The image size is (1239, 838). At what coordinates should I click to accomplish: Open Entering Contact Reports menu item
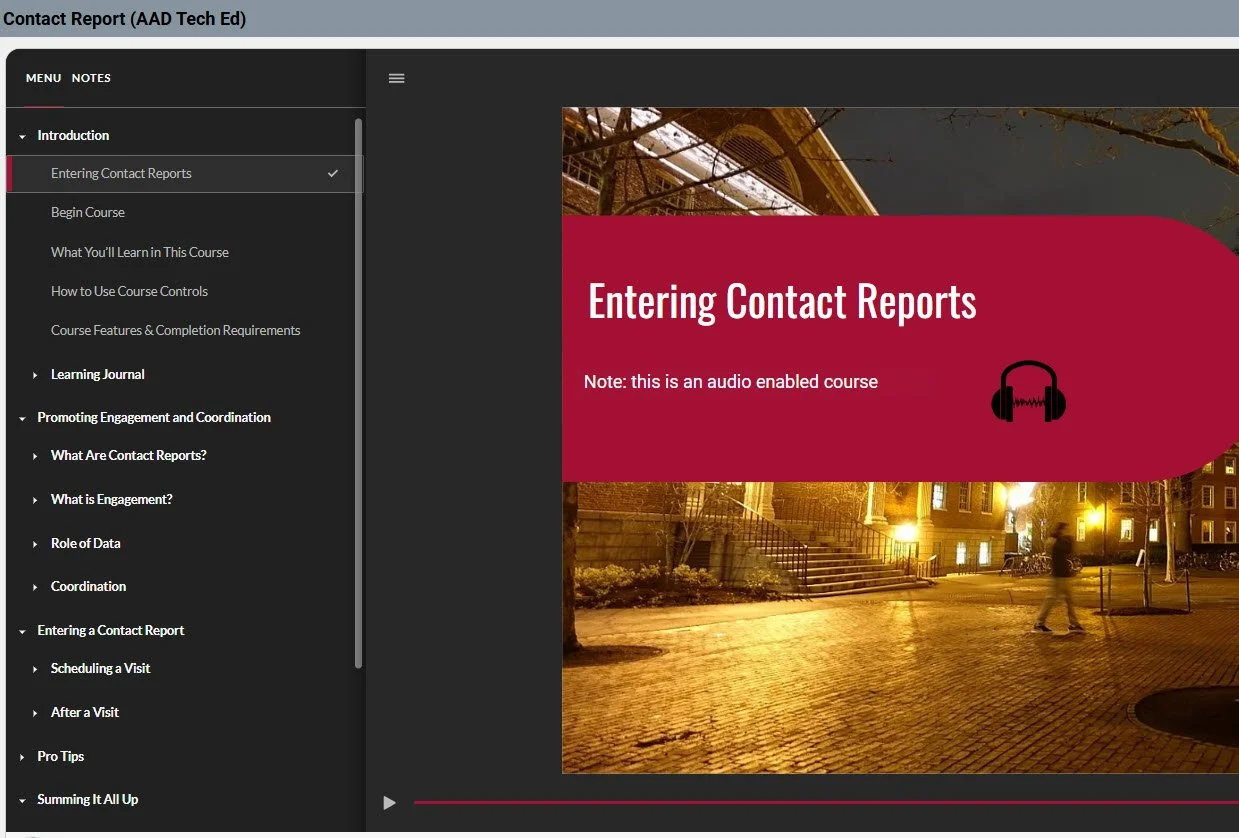(x=185, y=174)
